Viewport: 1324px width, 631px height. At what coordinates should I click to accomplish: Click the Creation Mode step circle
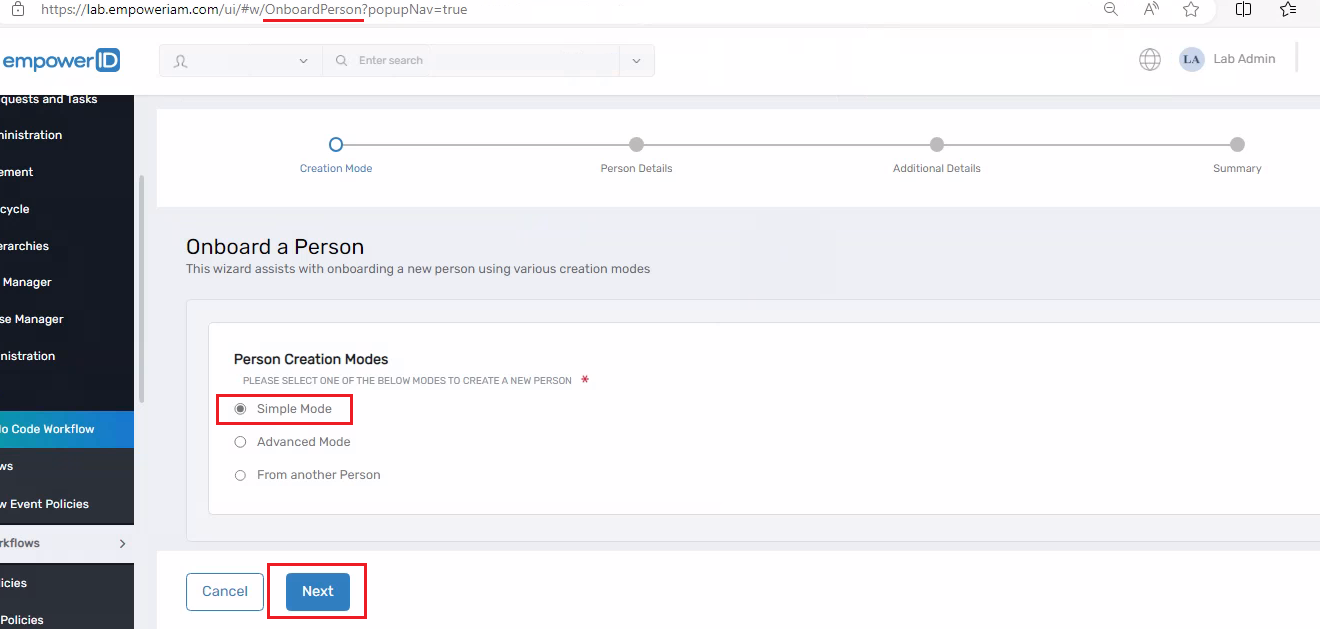tap(336, 145)
